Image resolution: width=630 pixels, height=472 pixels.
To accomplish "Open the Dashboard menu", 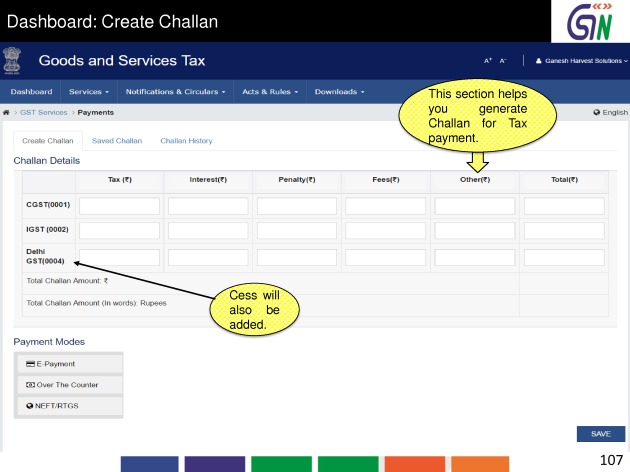I will pos(31,92).
